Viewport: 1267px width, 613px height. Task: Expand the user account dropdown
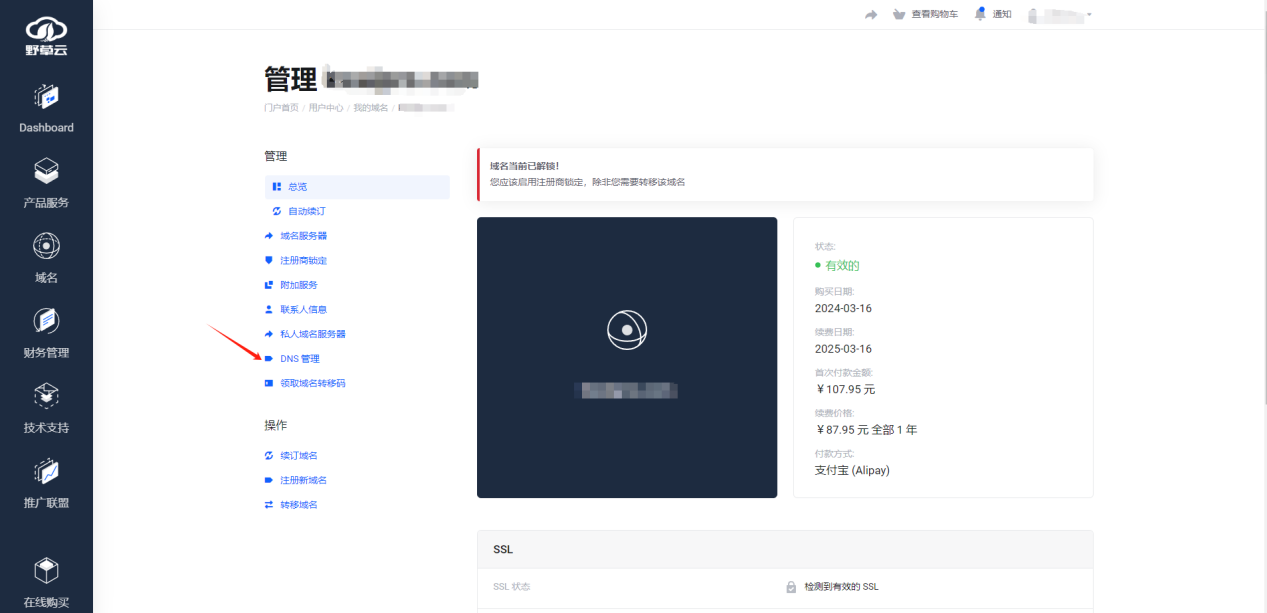click(1061, 15)
